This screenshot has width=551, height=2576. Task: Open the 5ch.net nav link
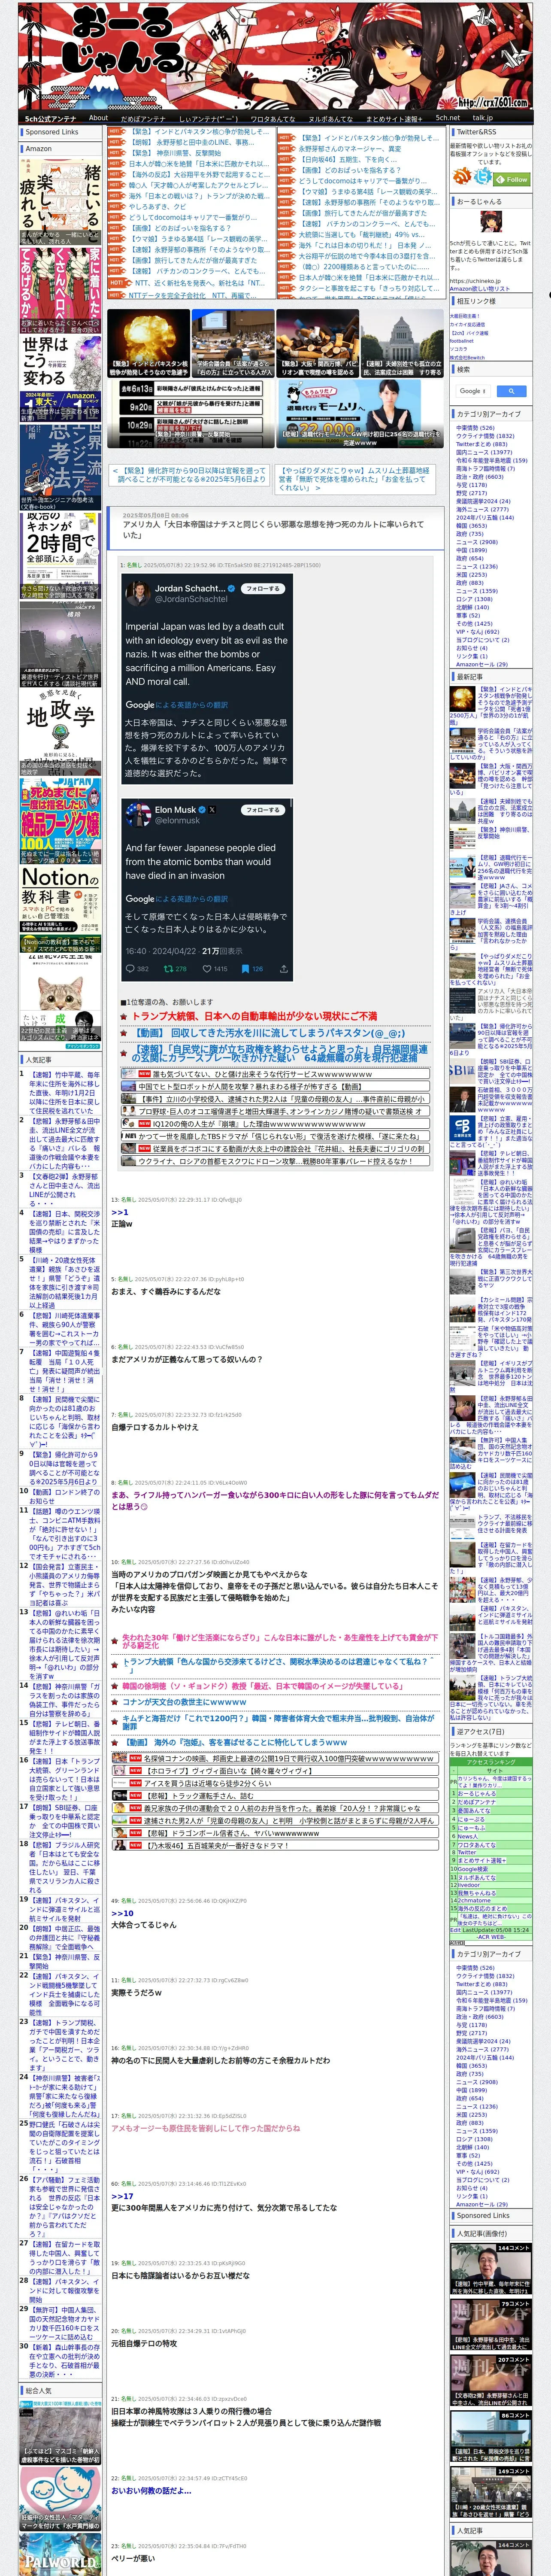[x=448, y=118]
